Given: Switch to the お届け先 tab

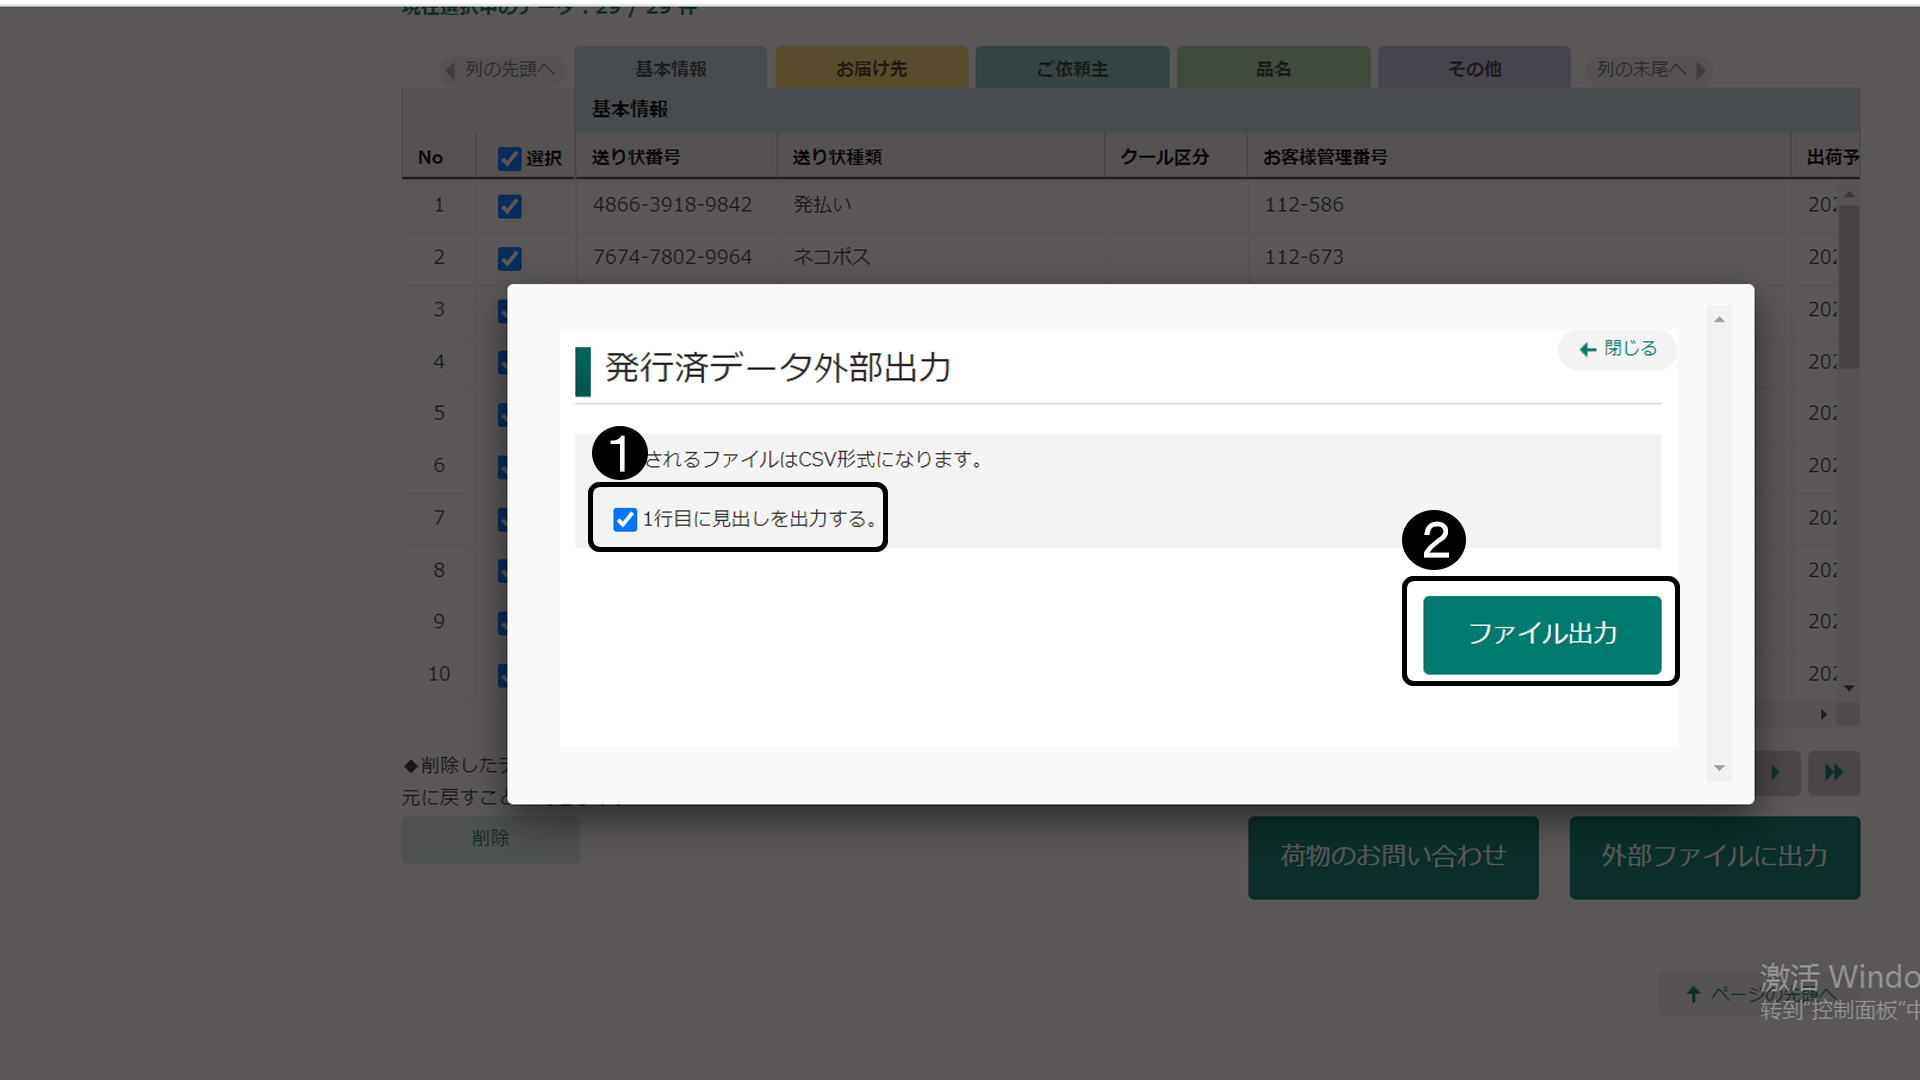Looking at the screenshot, I should pos(871,68).
